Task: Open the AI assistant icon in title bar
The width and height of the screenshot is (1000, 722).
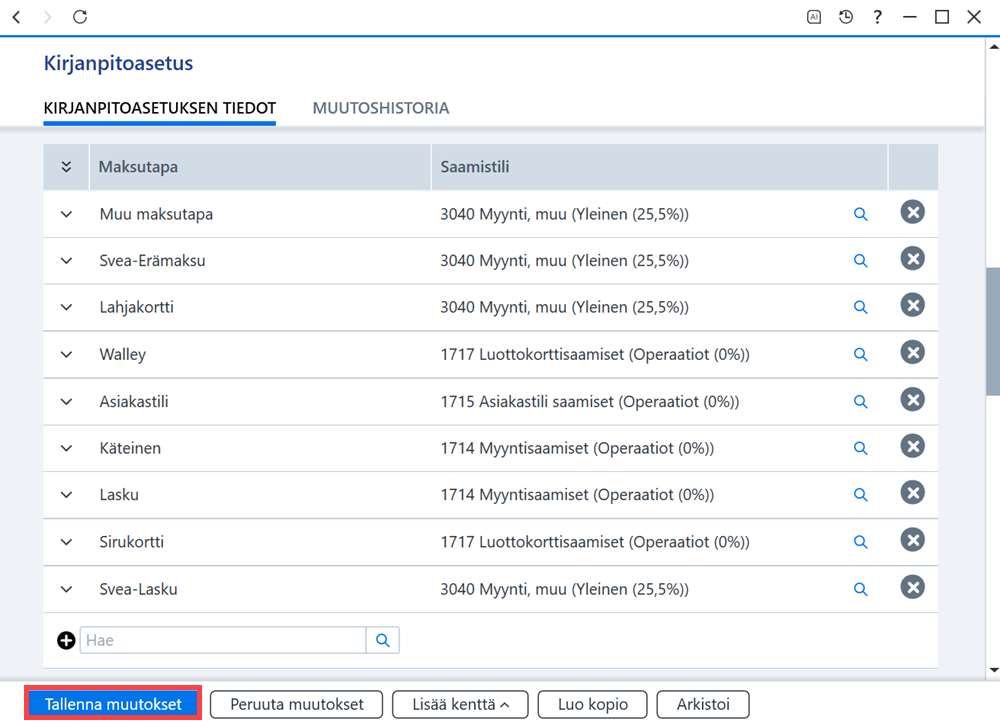Action: pos(814,17)
